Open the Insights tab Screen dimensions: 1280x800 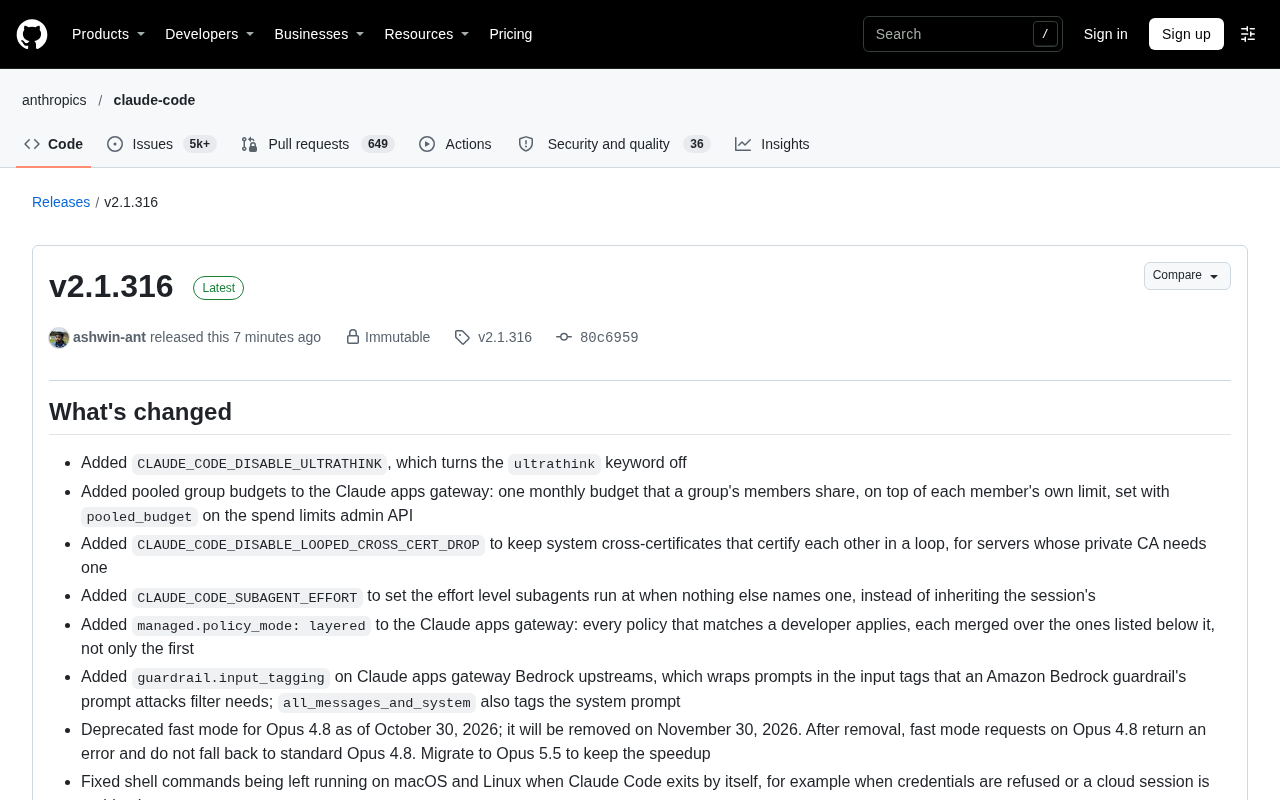pos(772,144)
